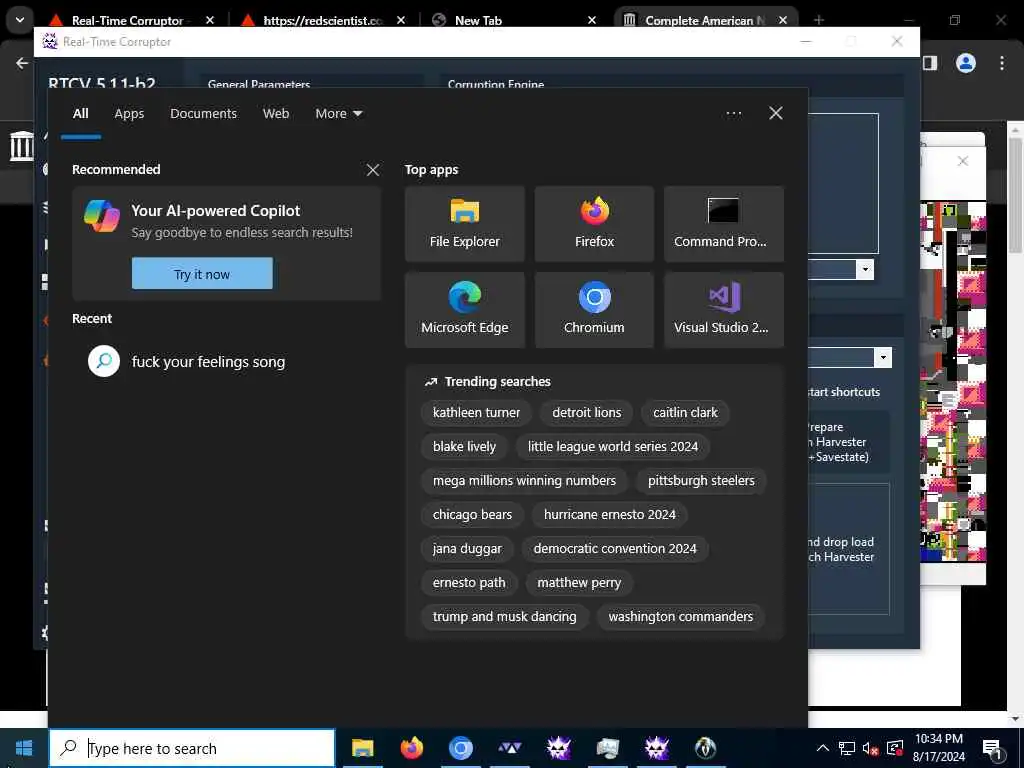Image resolution: width=1024 pixels, height=768 pixels.
Task: Close the small popup in the browser page
Action: coord(963,161)
